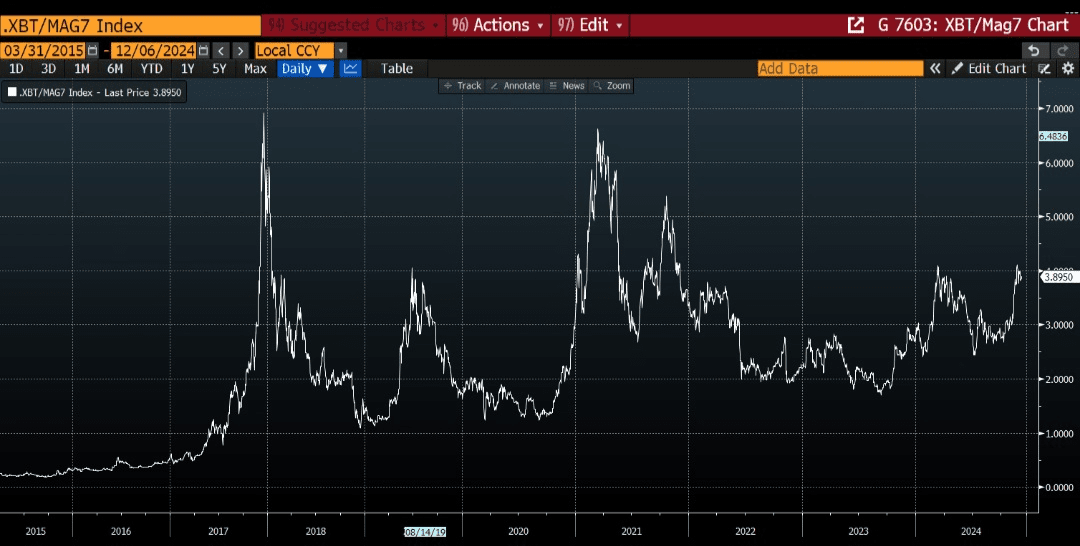Shift date range forward with right arrow
The width and height of the screenshot is (1080, 546).
(x=240, y=51)
